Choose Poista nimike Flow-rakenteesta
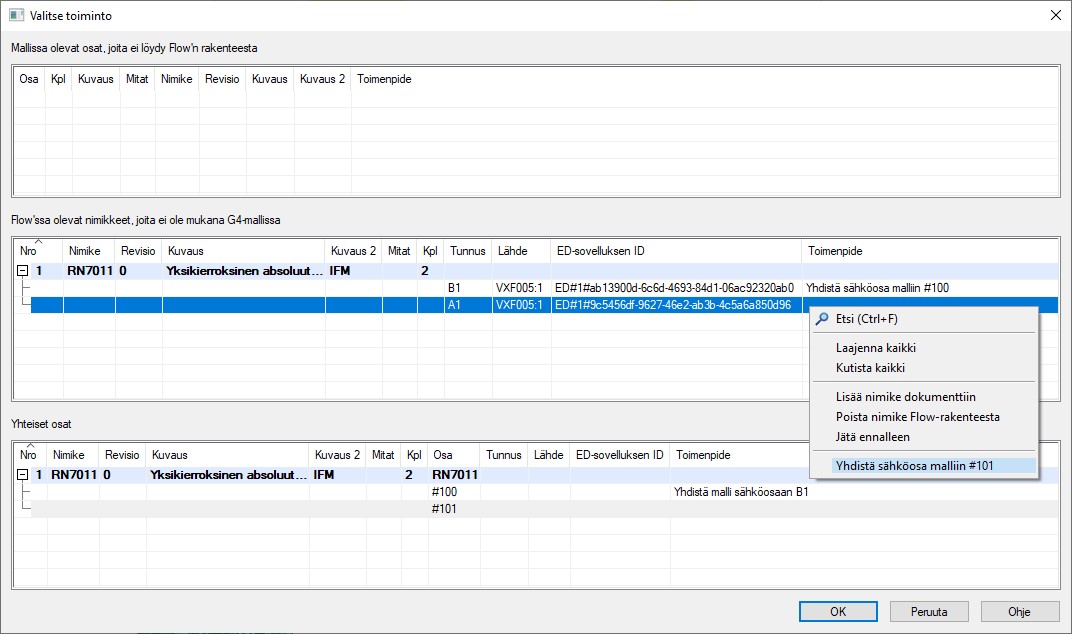This screenshot has width=1072, height=634. coord(917,417)
